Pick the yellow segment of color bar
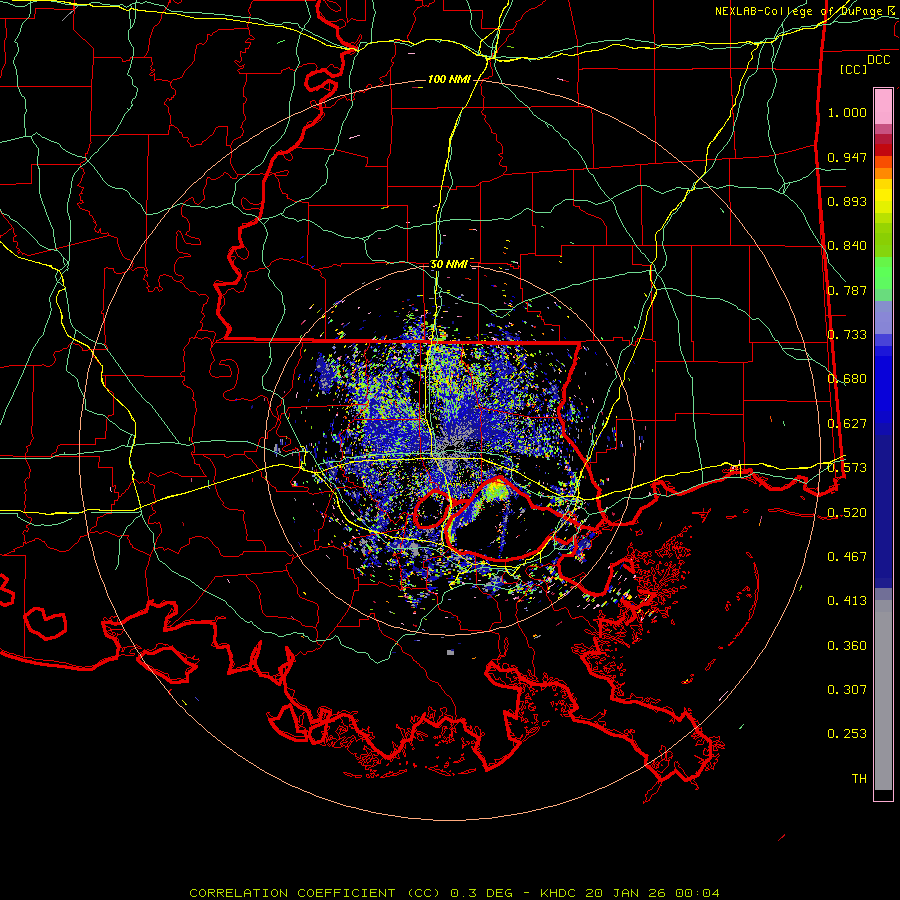900x900 pixels. (883, 197)
